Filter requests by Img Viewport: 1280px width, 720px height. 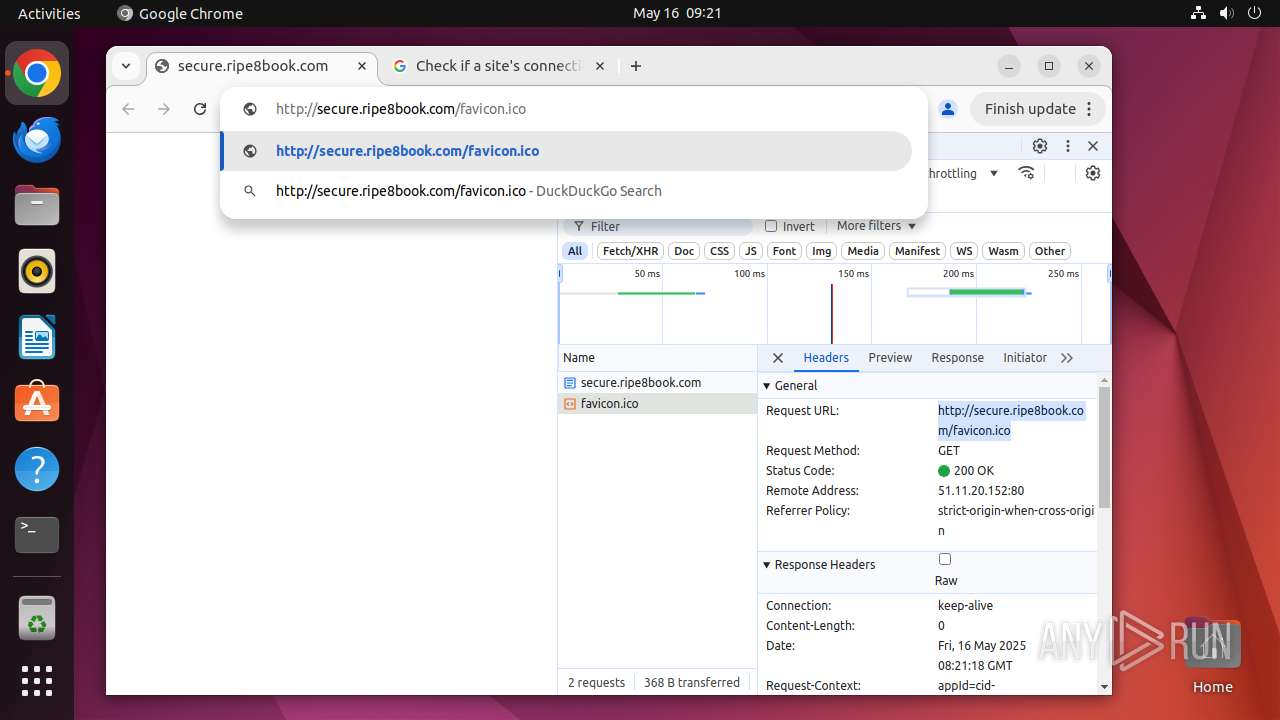click(822, 251)
